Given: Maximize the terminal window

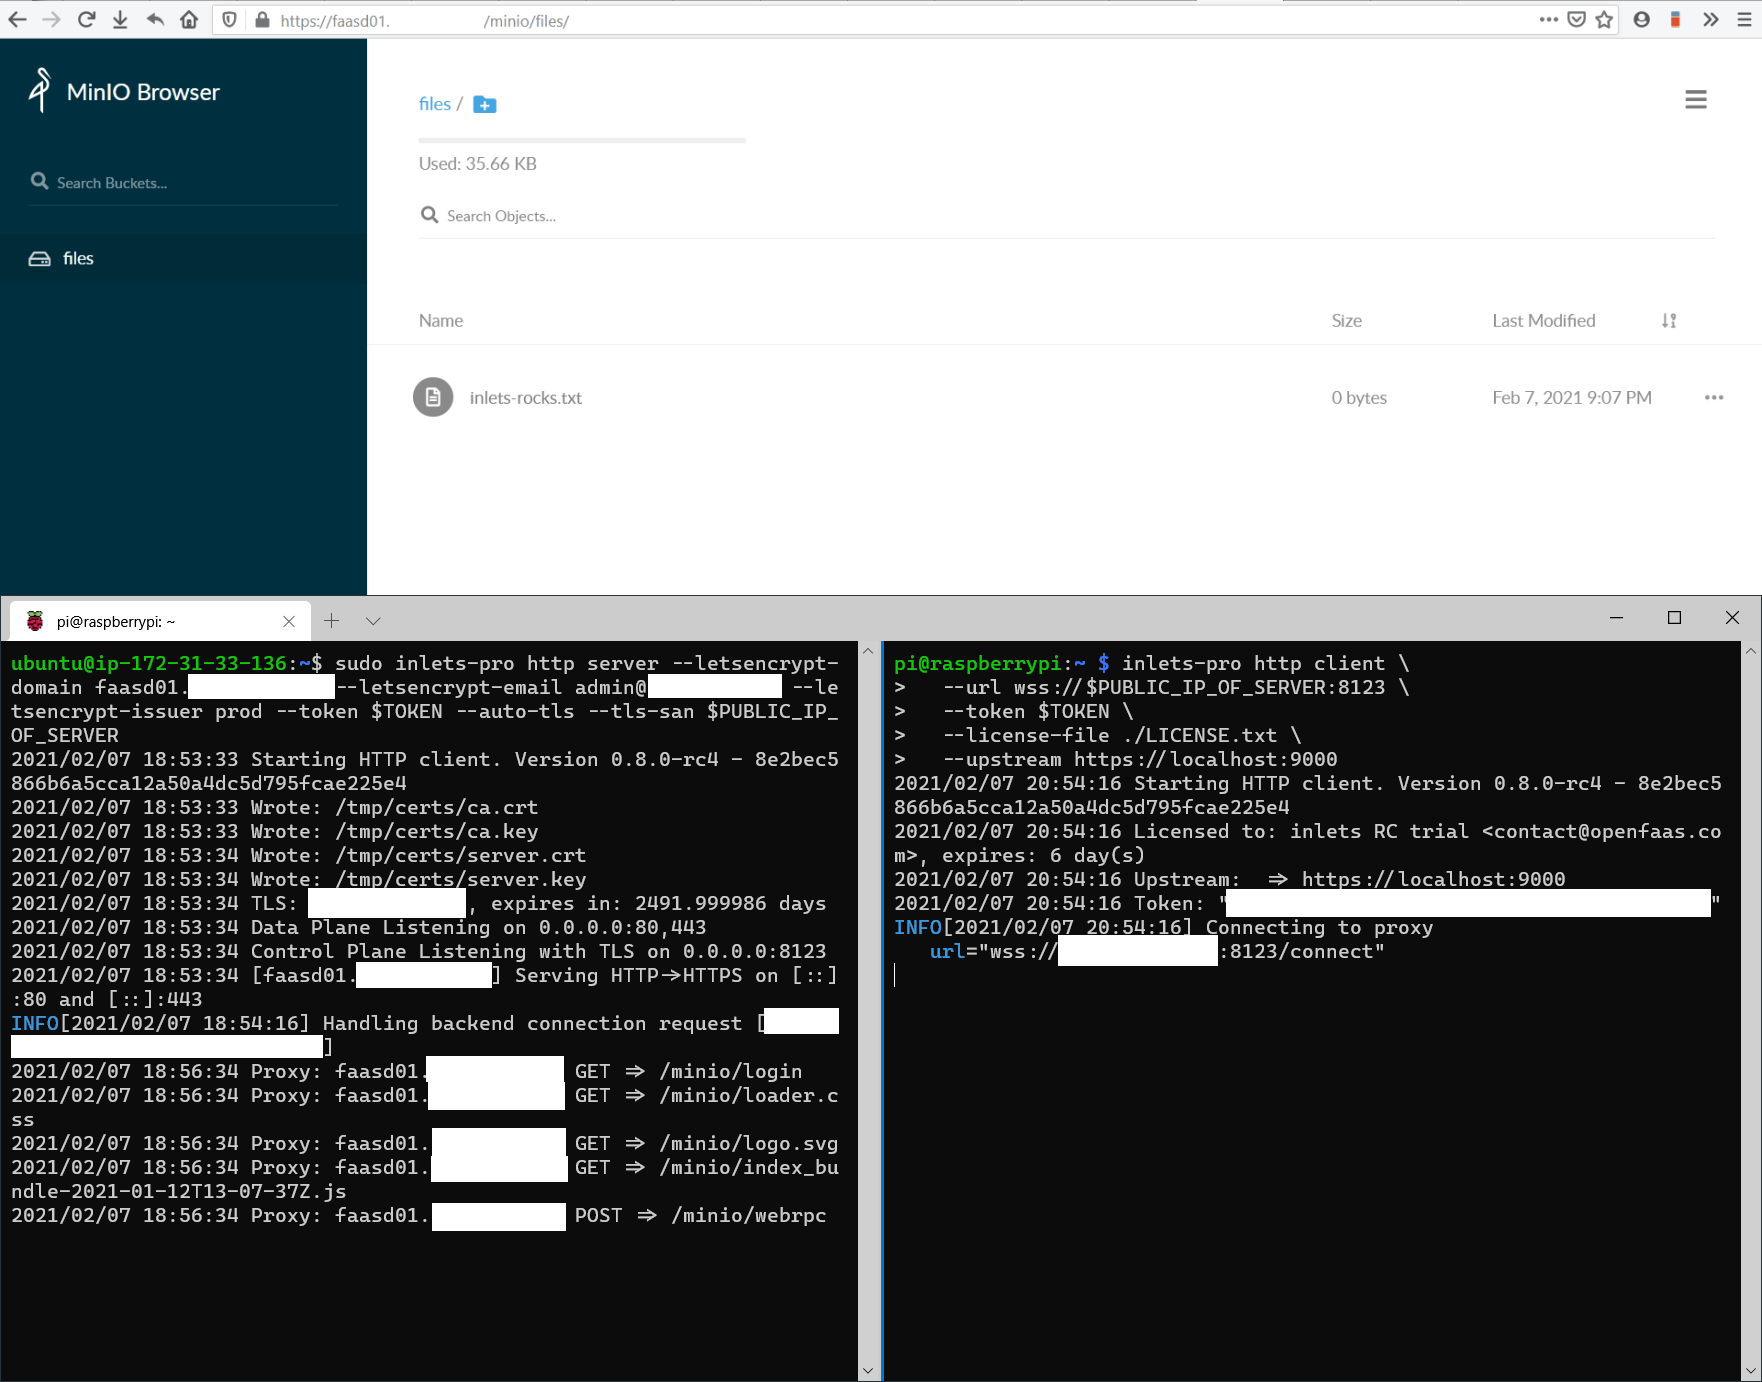Looking at the screenshot, I should 1674,618.
